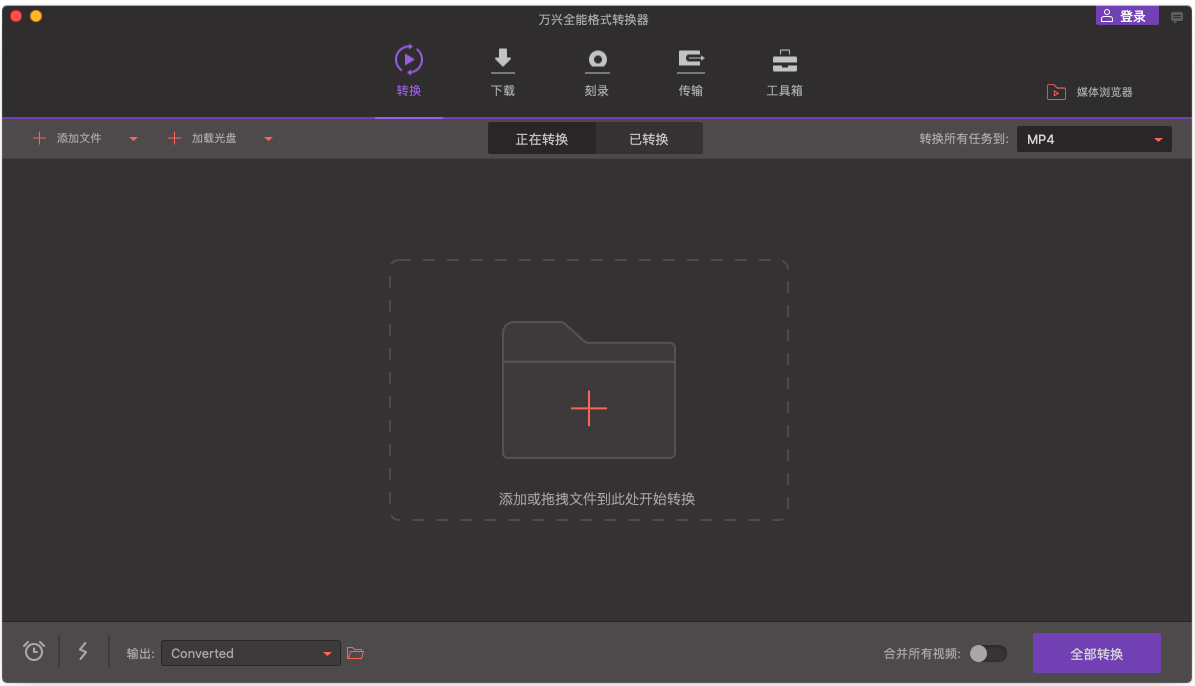Image resolution: width=1195 pixels, height=686 pixels.
Task: Click the red plus in the folder graphic
Action: coord(588,409)
